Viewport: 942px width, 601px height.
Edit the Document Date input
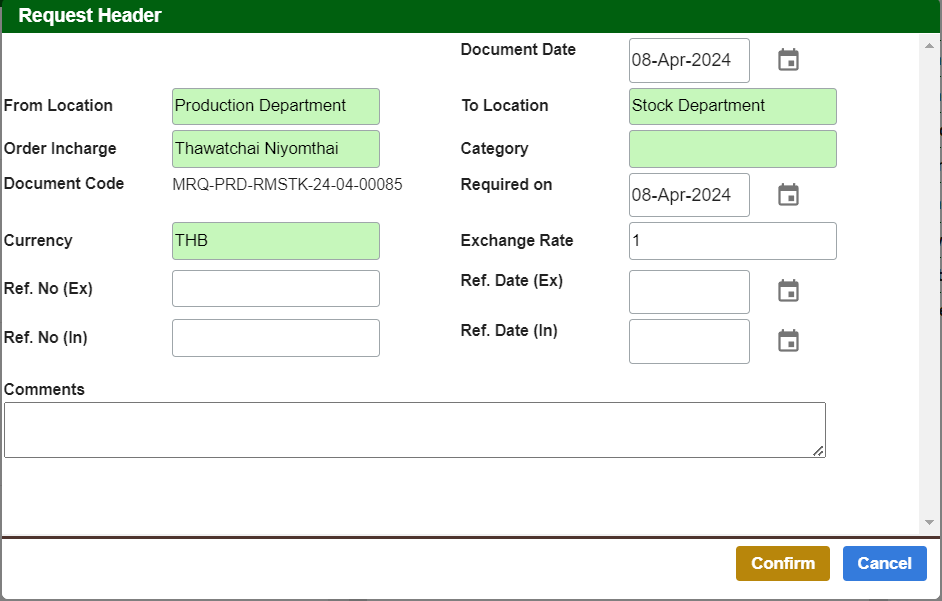[x=689, y=60]
